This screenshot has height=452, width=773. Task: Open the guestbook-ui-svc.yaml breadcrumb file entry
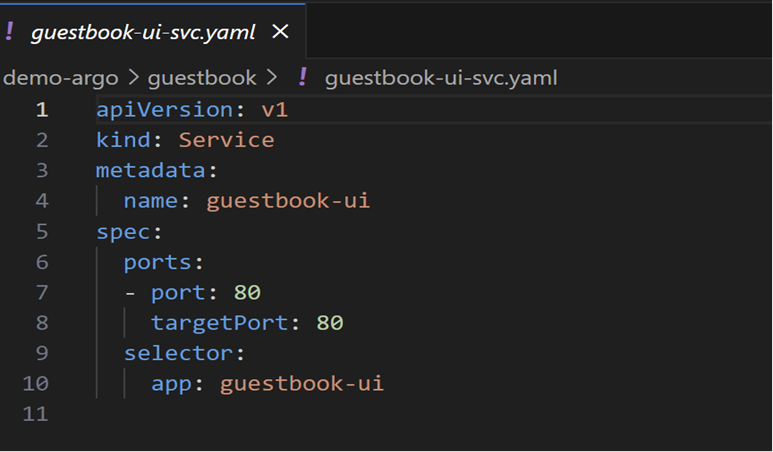pos(440,77)
